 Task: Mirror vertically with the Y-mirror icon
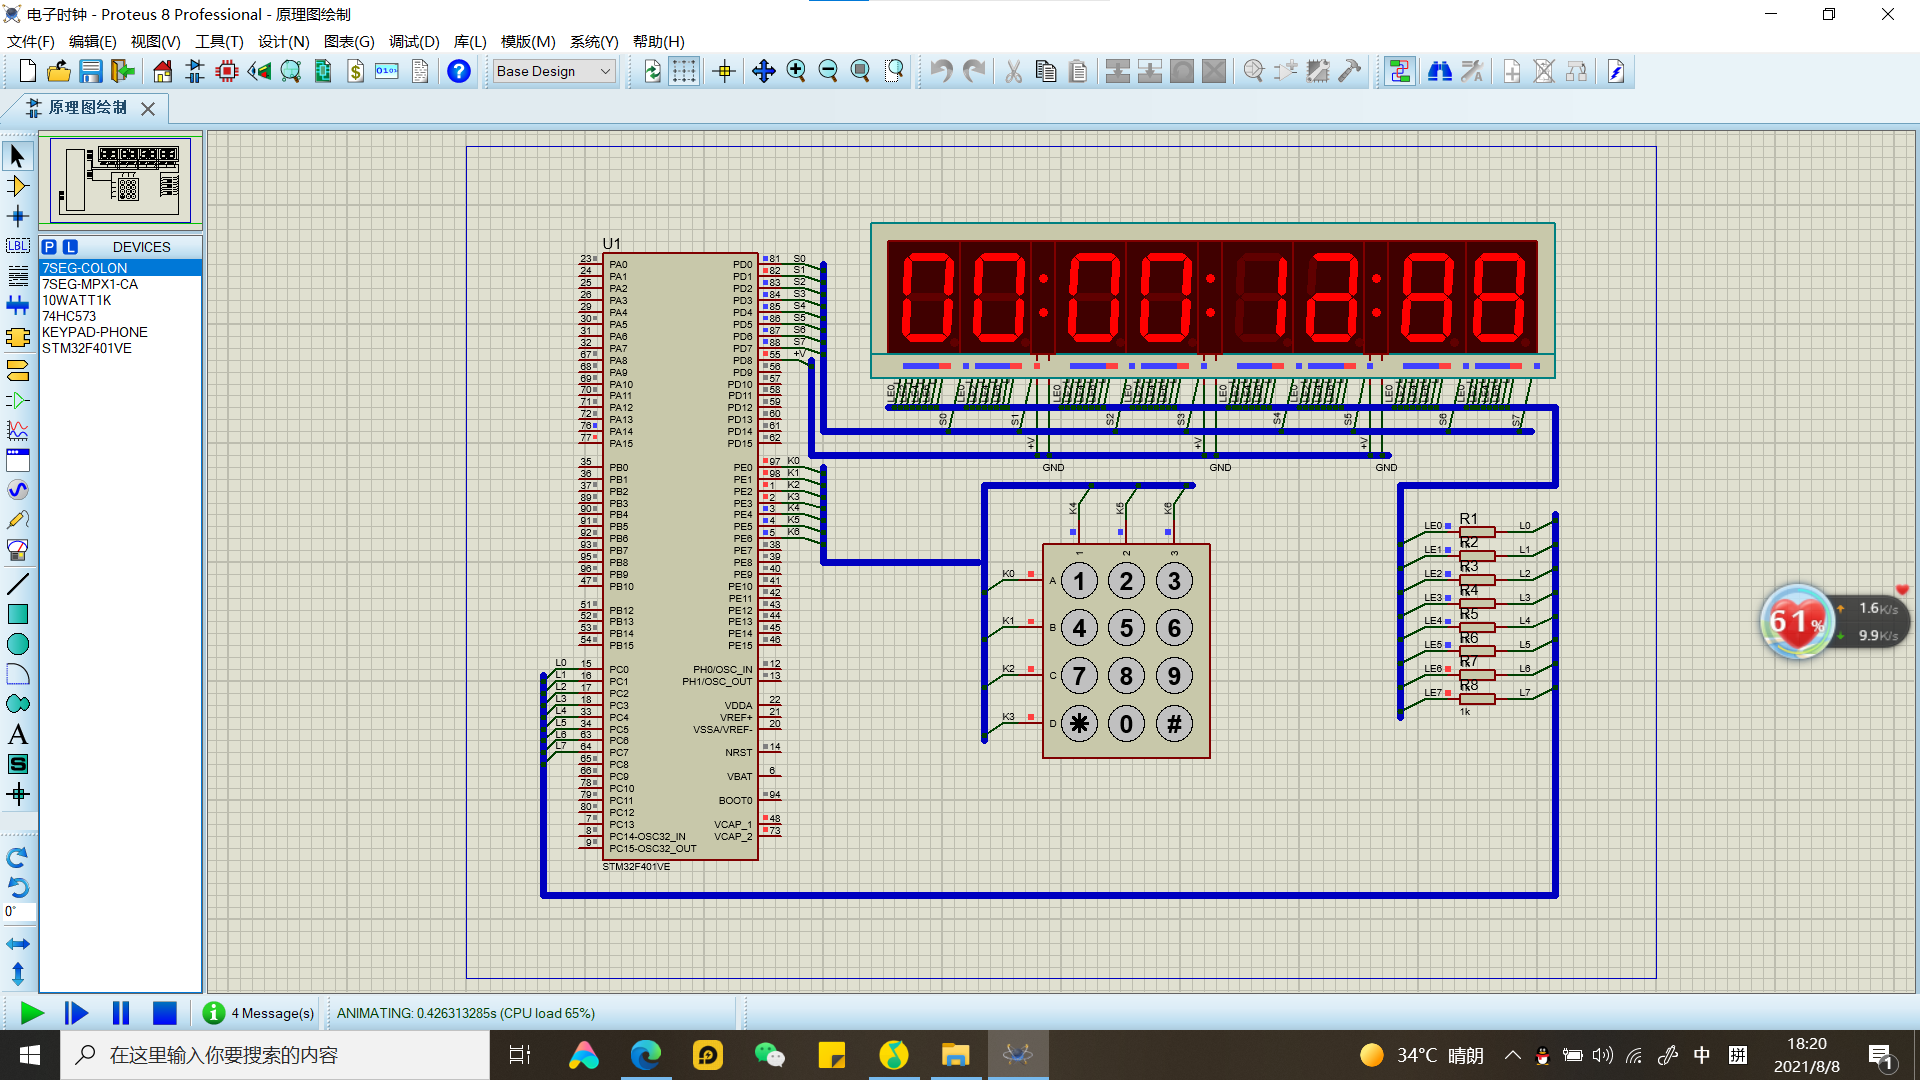17,973
